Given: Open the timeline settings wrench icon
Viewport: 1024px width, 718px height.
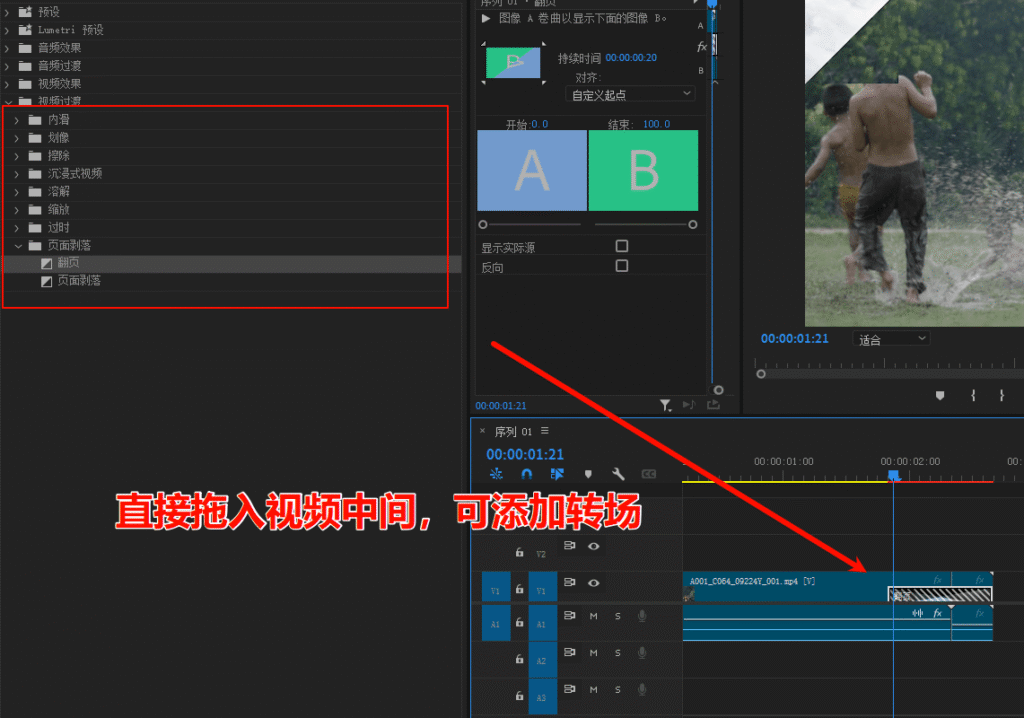Looking at the screenshot, I should (x=618, y=473).
